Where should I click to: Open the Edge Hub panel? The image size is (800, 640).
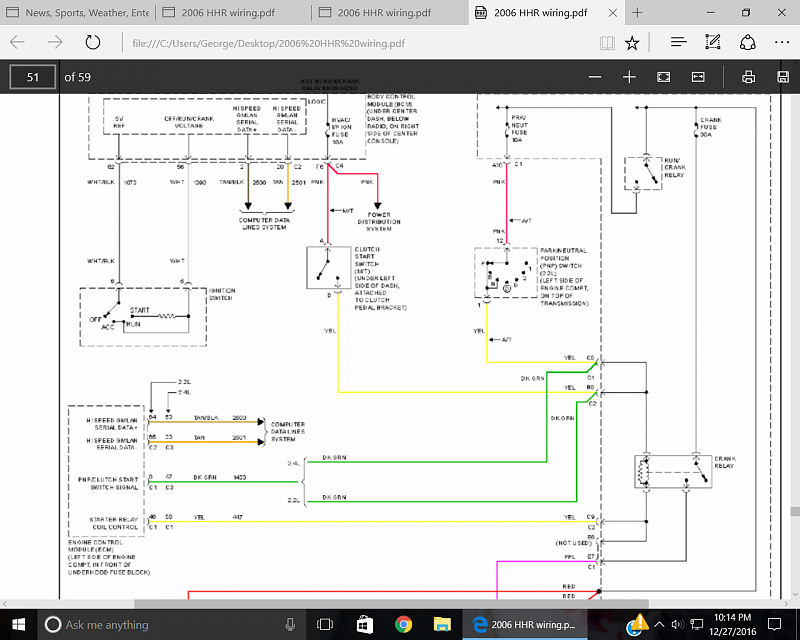coord(679,42)
